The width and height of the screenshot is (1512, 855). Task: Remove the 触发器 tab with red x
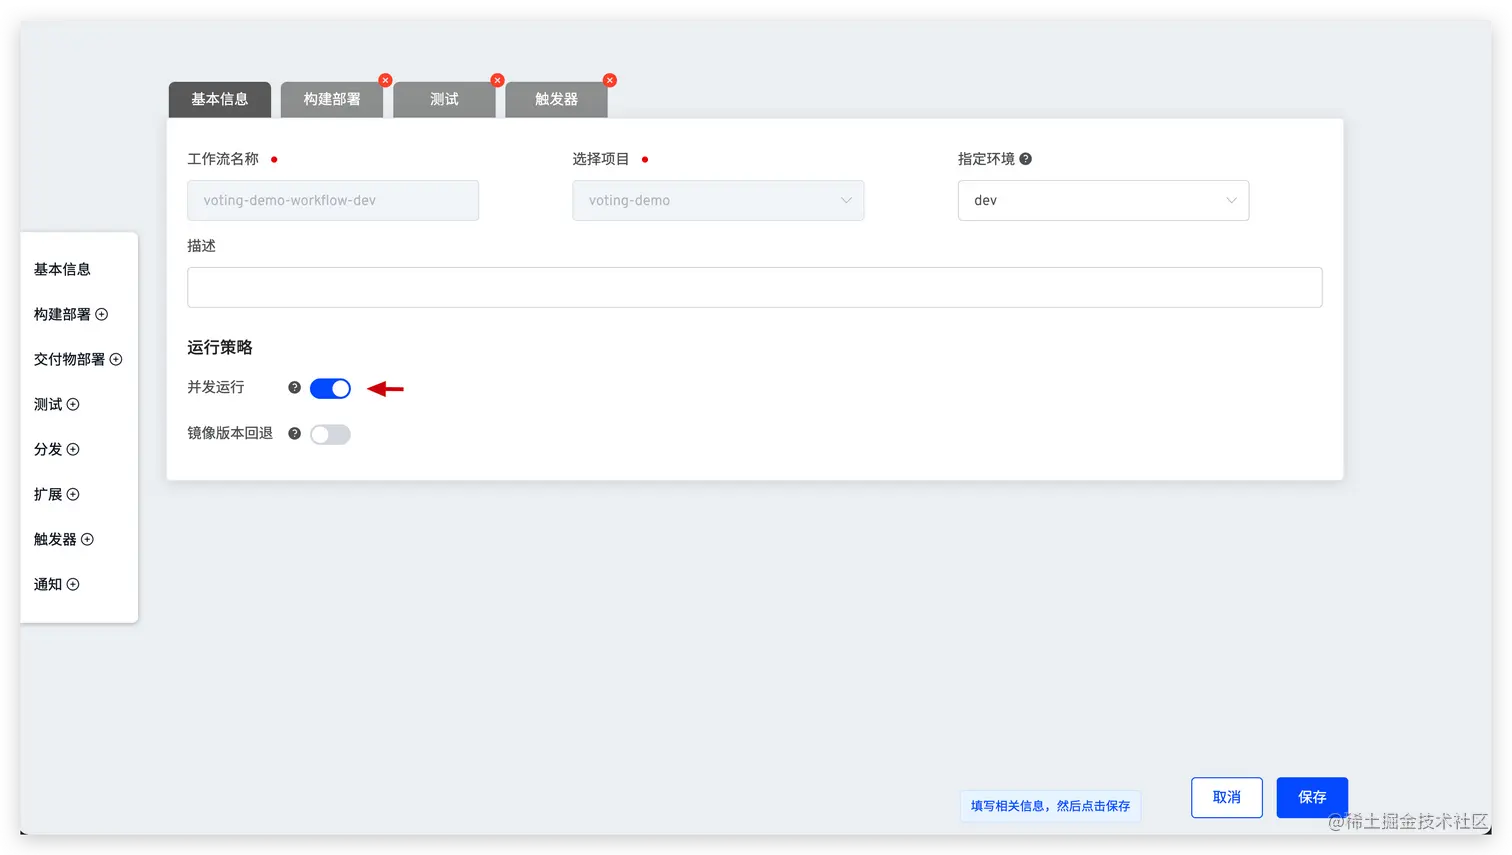(x=610, y=80)
